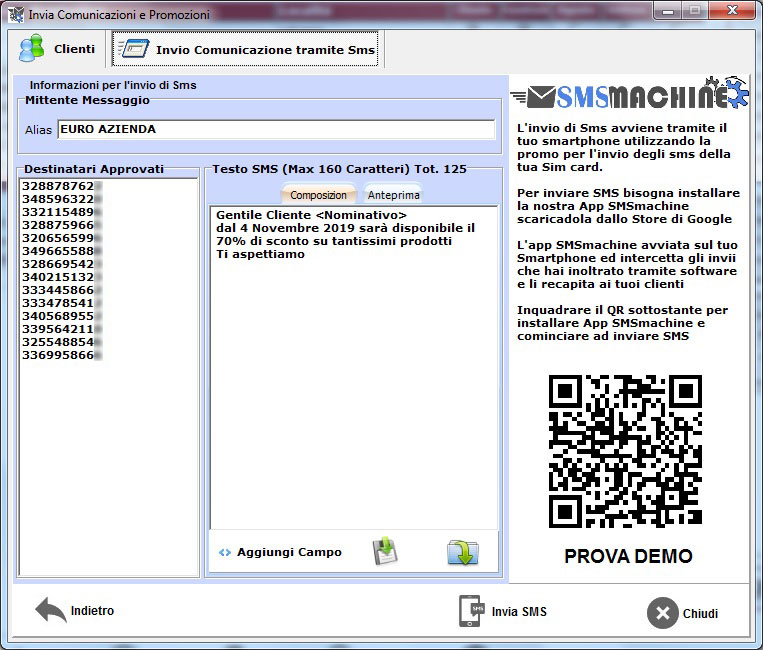Click inside the SMS text composition area
Viewport: 763px width, 650px height.
point(354,368)
